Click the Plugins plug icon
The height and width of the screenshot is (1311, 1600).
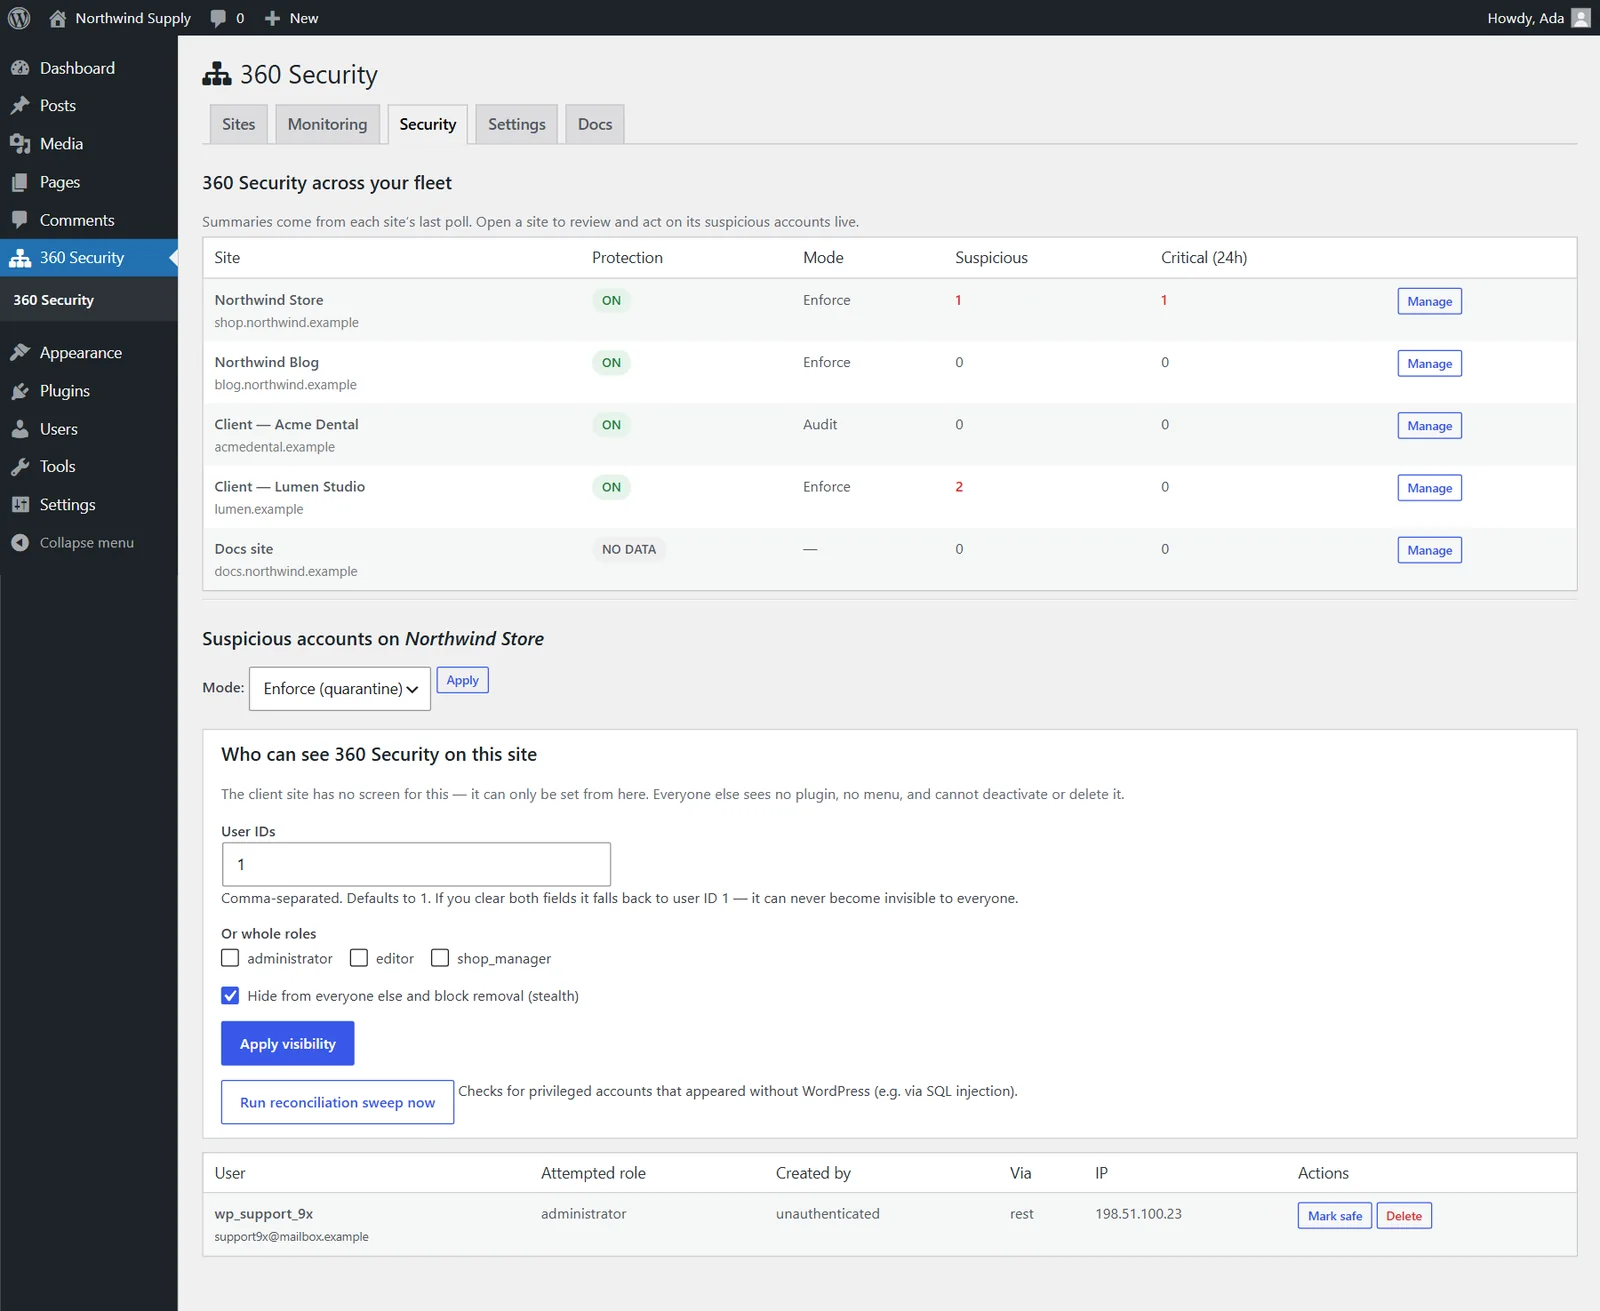[x=20, y=391]
